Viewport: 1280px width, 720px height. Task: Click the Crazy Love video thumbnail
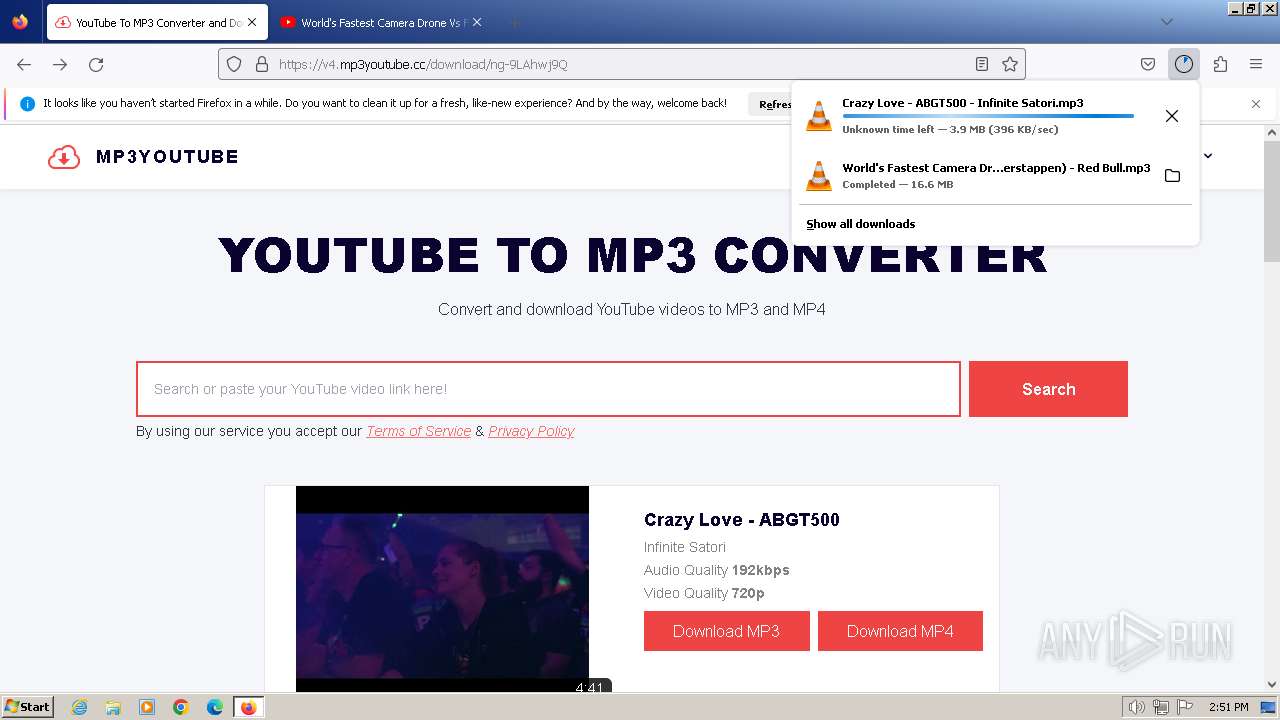point(442,588)
